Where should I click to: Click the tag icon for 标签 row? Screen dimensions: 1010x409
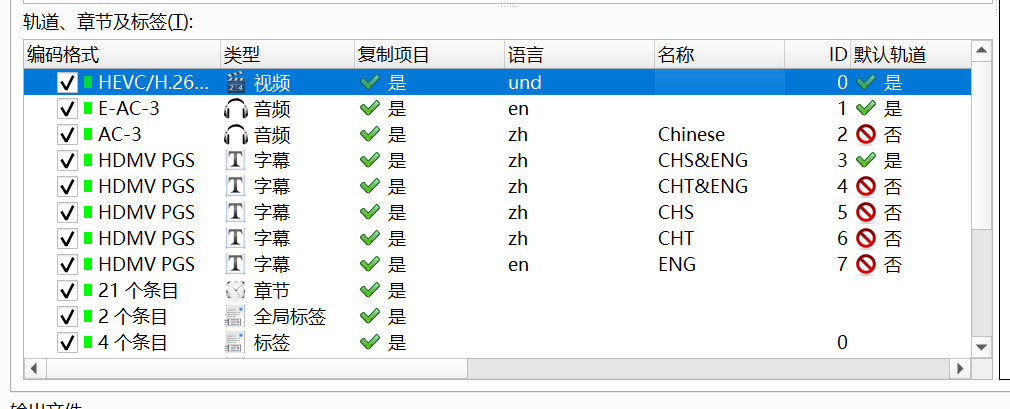pyautogui.click(x=236, y=343)
